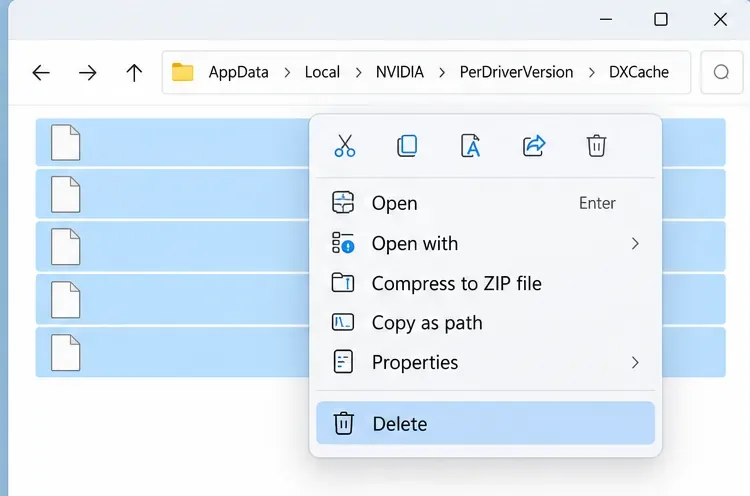This screenshot has width=750, height=496.
Task: Expand chevron after PerDriverVersion
Action: click(x=592, y=73)
